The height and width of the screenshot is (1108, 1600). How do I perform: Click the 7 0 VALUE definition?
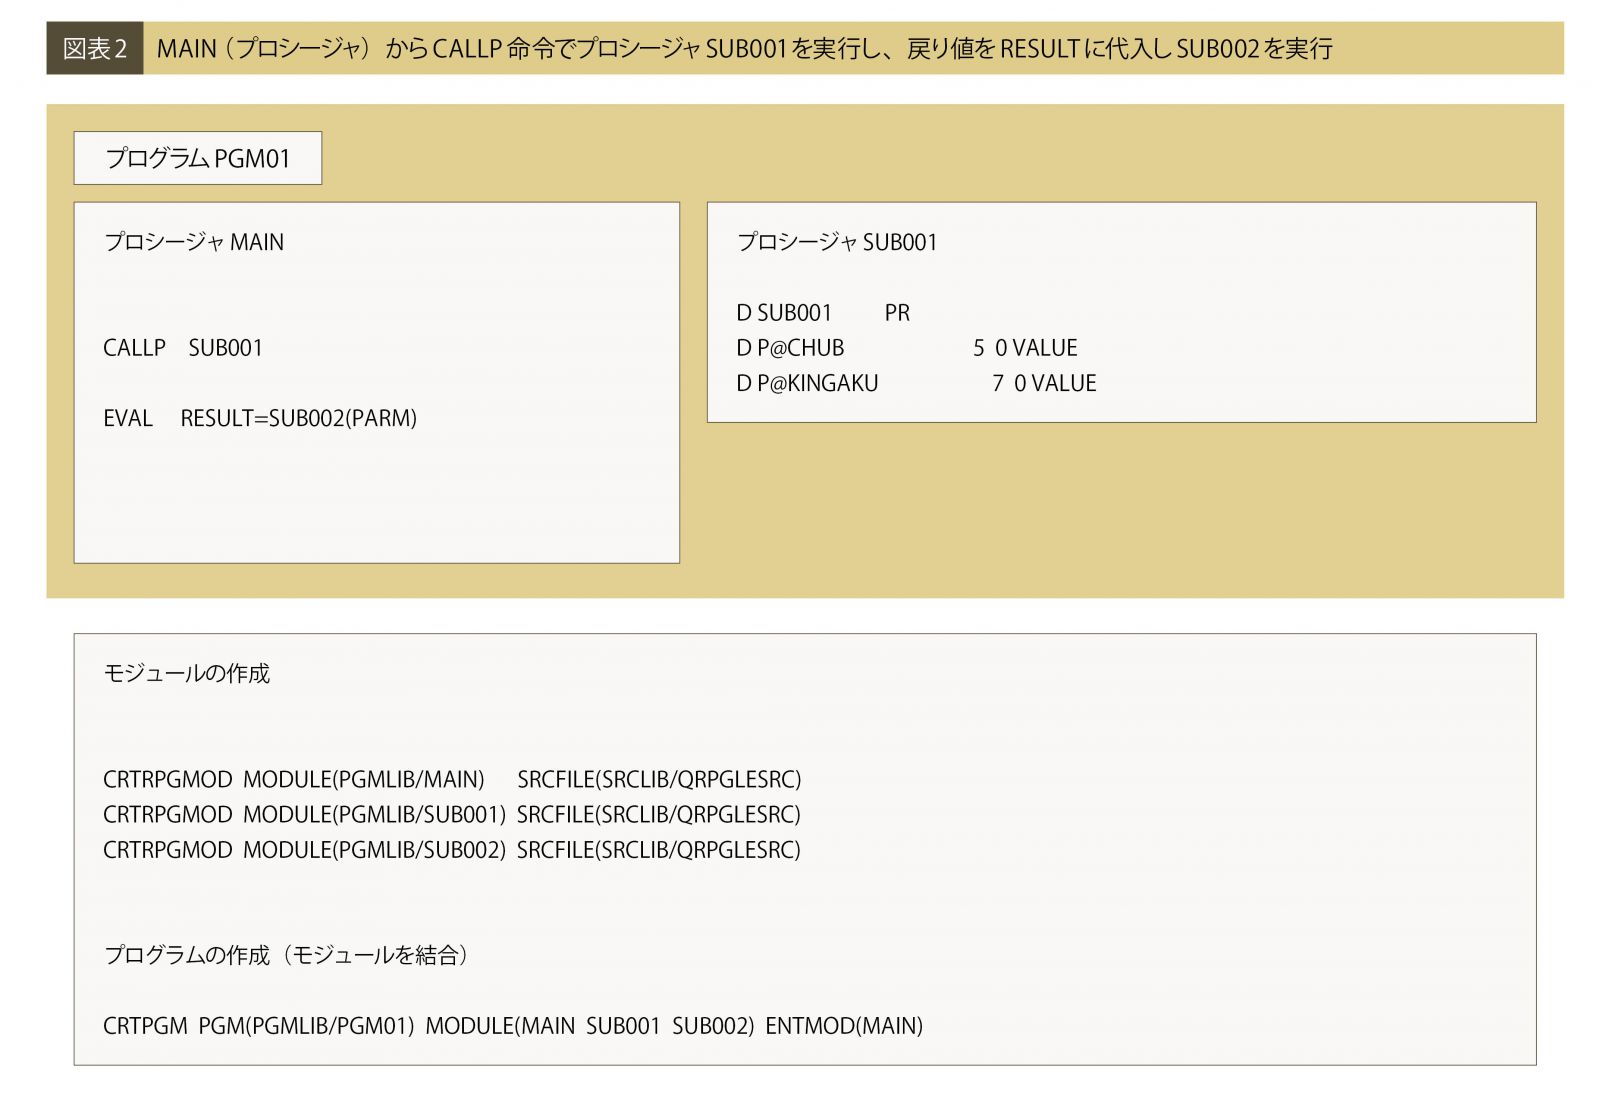click(1044, 383)
